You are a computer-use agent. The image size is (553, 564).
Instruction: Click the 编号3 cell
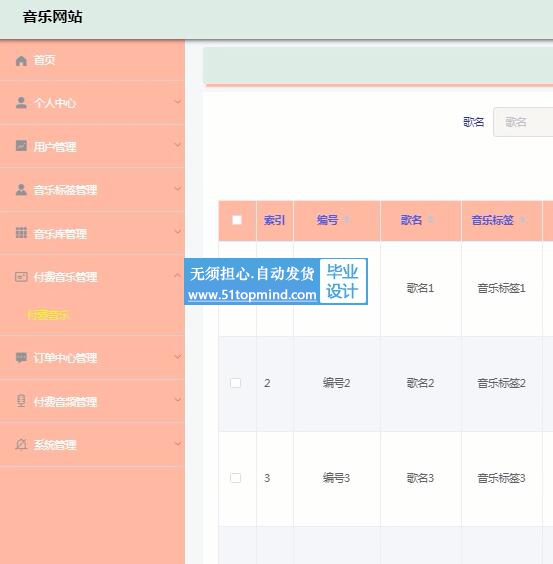pyautogui.click(x=336, y=478)
